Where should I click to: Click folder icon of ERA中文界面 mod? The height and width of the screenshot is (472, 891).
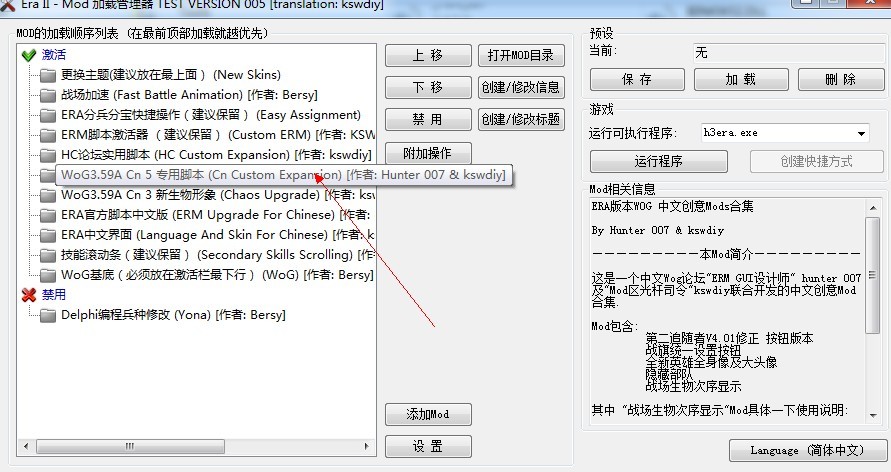[48, 235]
